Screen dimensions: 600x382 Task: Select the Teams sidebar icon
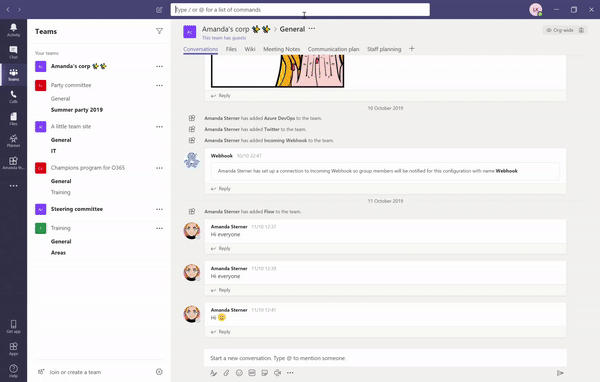13,74
